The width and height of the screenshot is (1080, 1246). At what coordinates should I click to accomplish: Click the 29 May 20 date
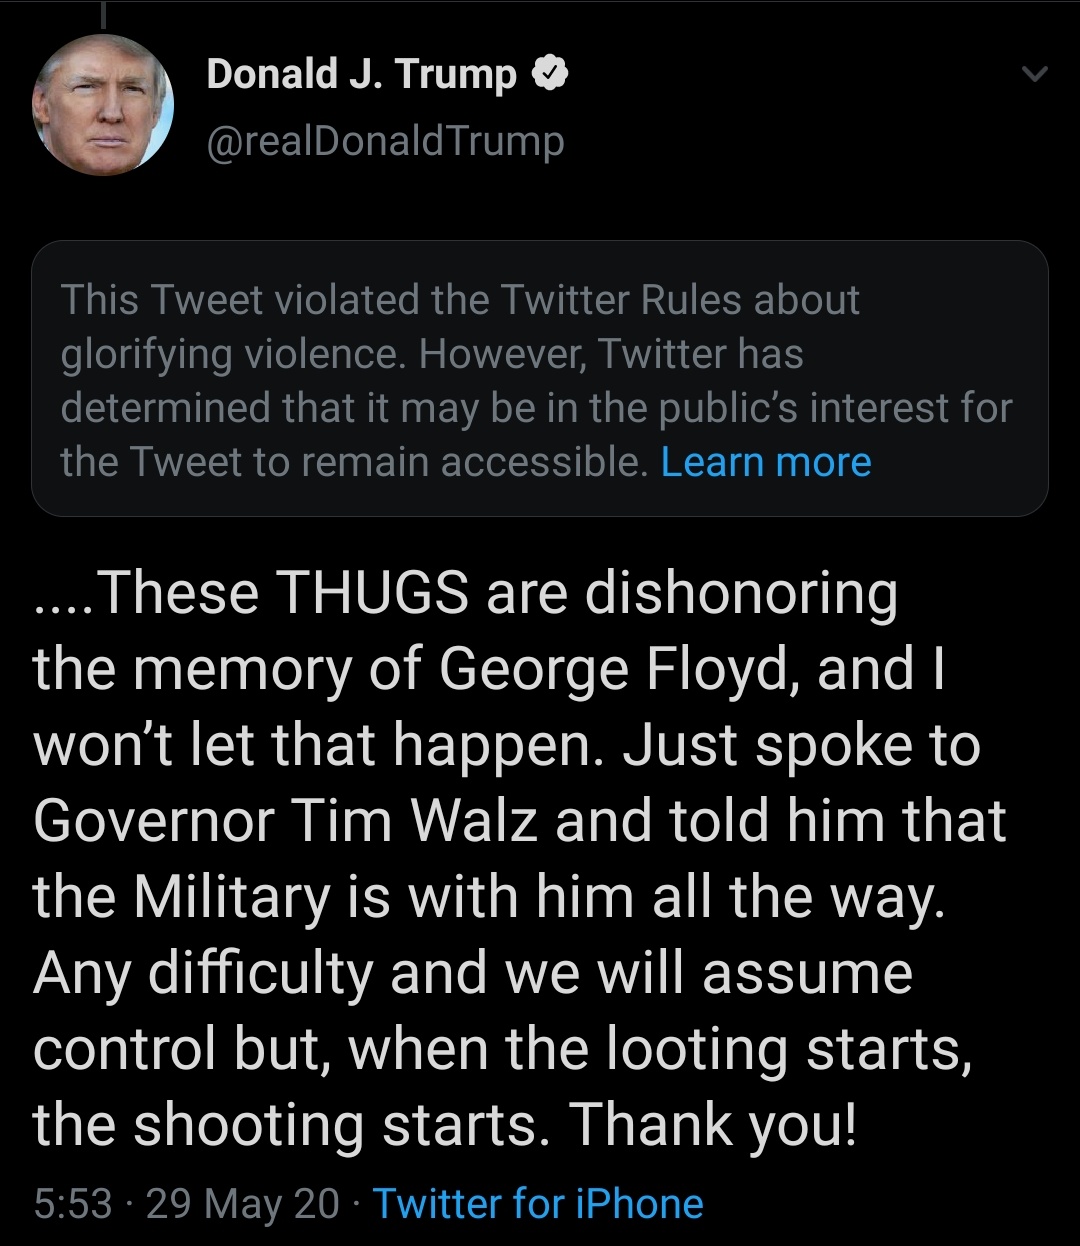[x=243, y=1203]
